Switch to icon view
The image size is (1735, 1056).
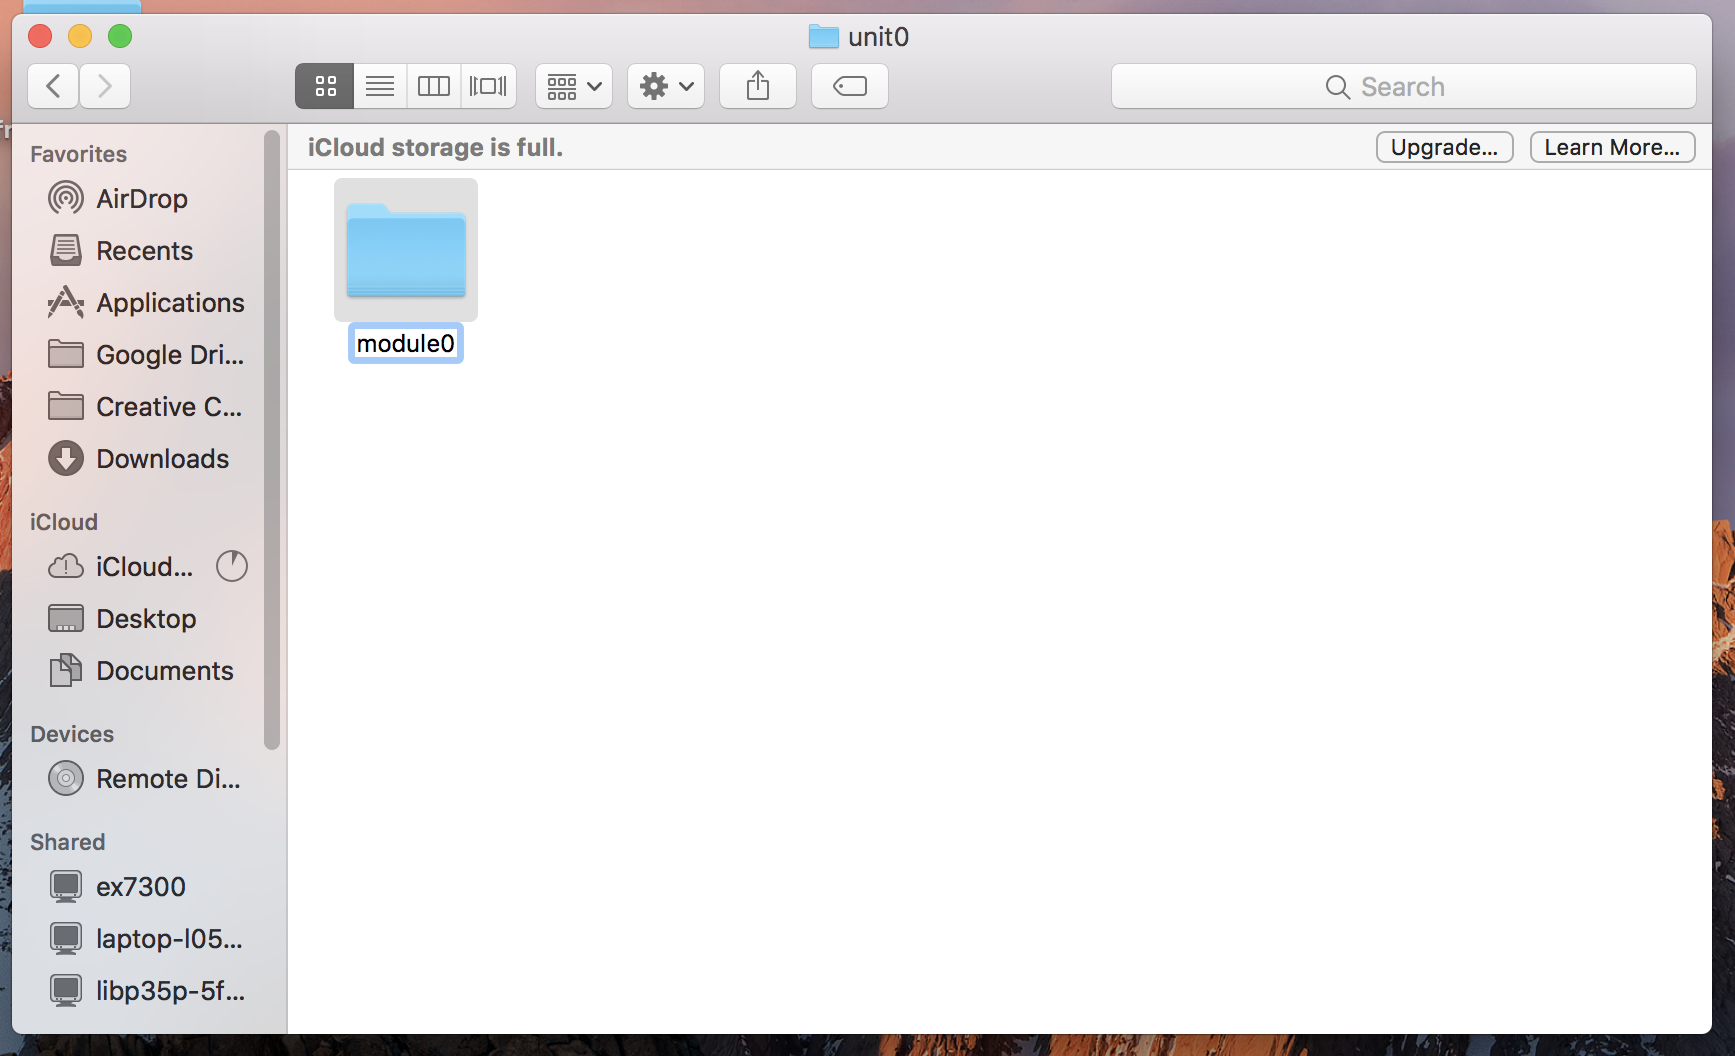coord(325,86)
